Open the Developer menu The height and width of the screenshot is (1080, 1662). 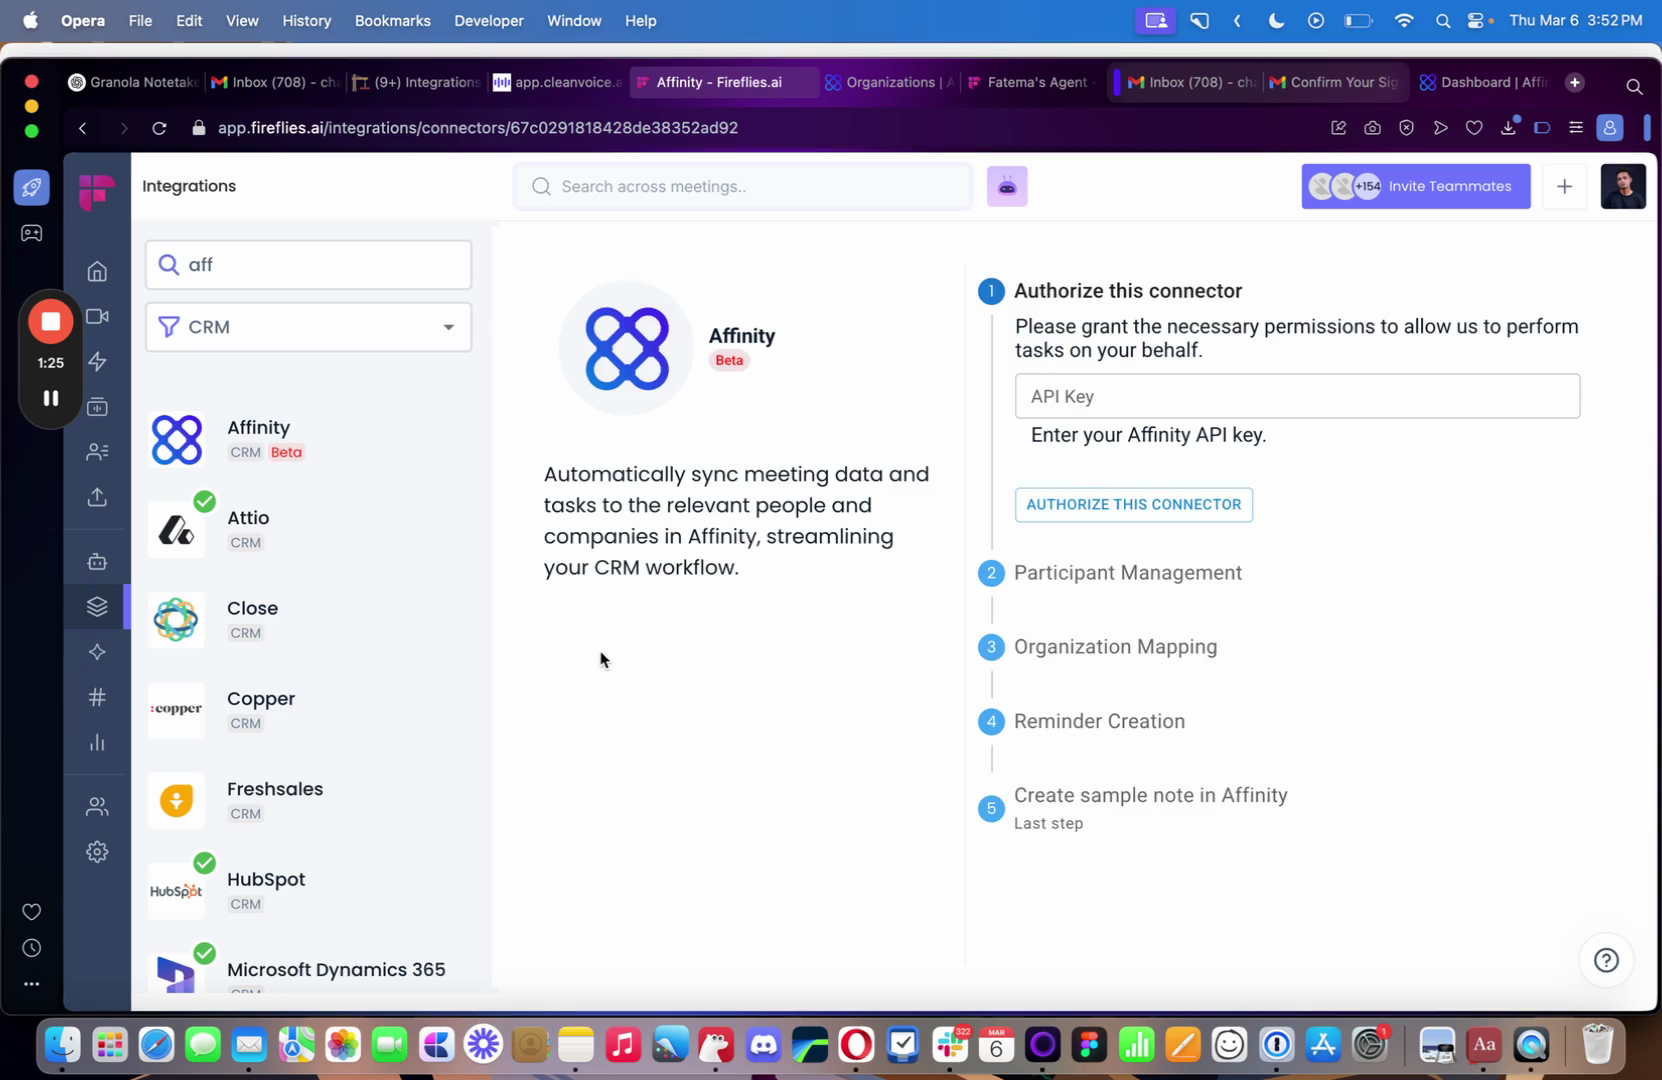pos(488,20)
